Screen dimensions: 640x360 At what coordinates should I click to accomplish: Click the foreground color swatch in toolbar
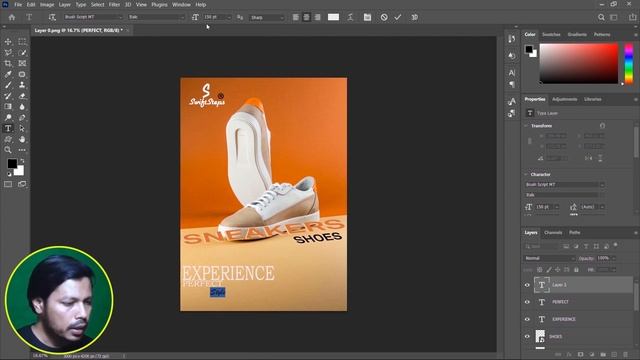tap(12, 163)
